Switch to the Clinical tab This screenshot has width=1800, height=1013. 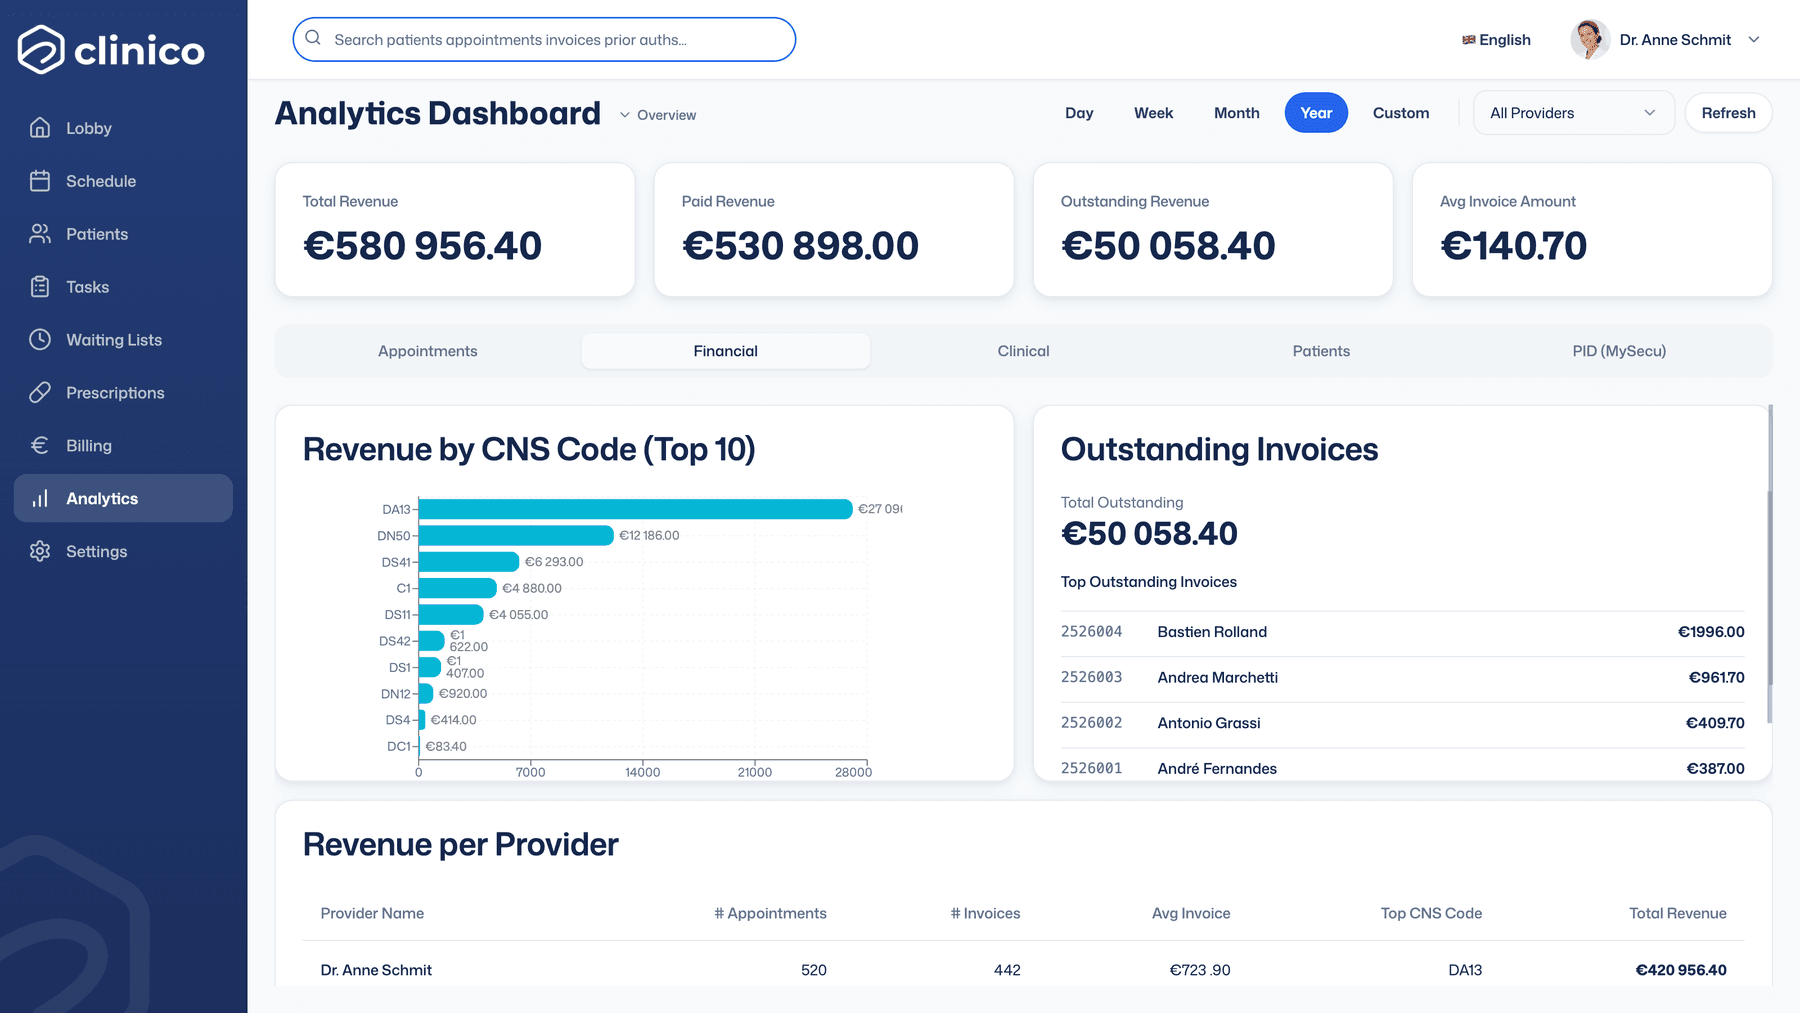[1023, 351]
